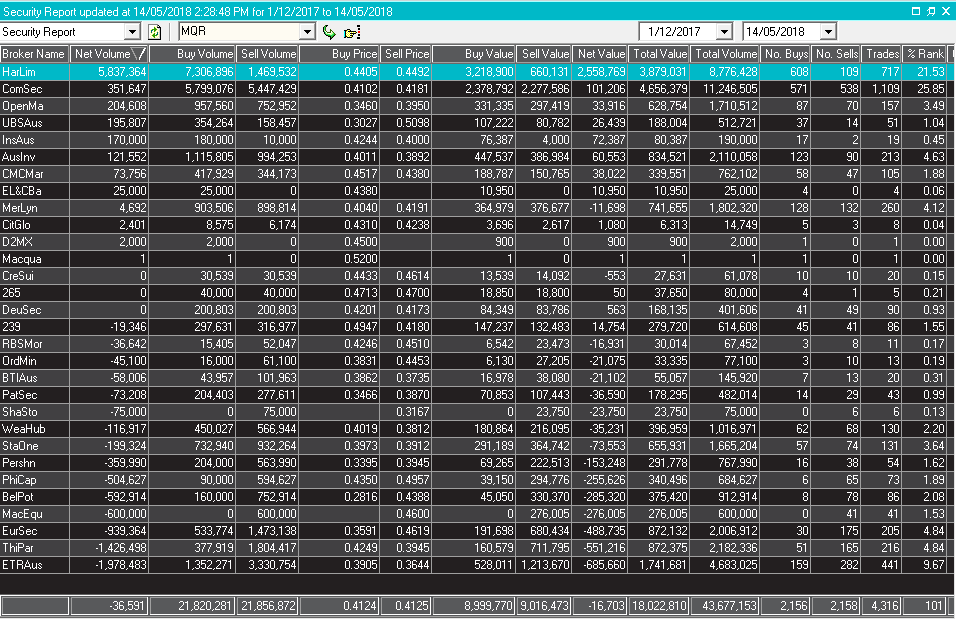Click the 5,837,364 net volume cell
This screenshot has height=619, width=956.
pos(109,71)
